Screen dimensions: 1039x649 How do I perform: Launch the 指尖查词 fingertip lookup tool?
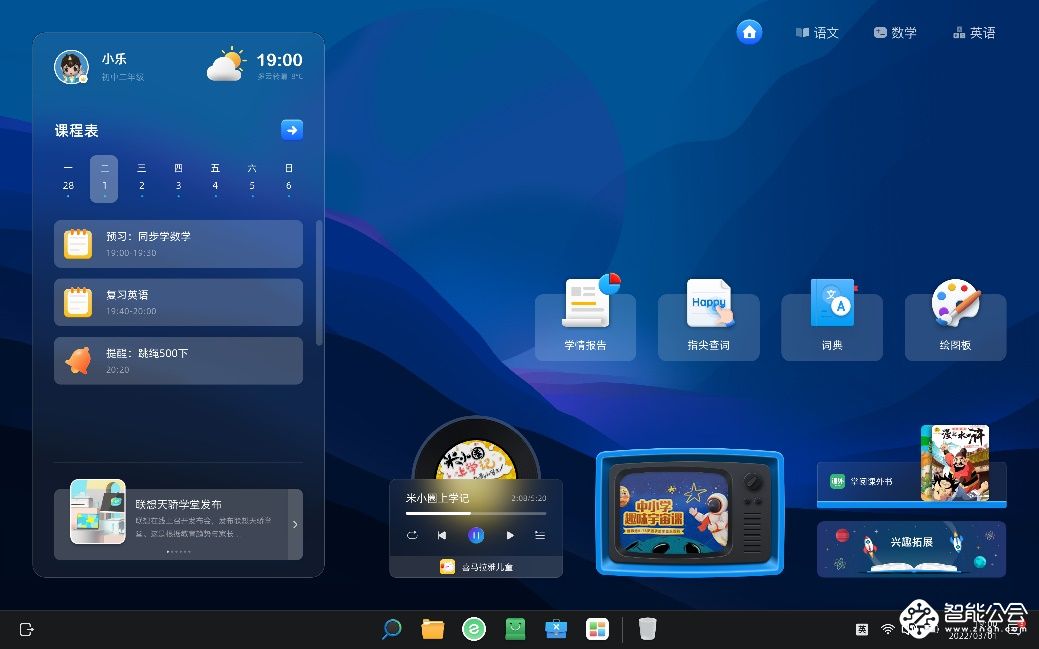[708, 318]
